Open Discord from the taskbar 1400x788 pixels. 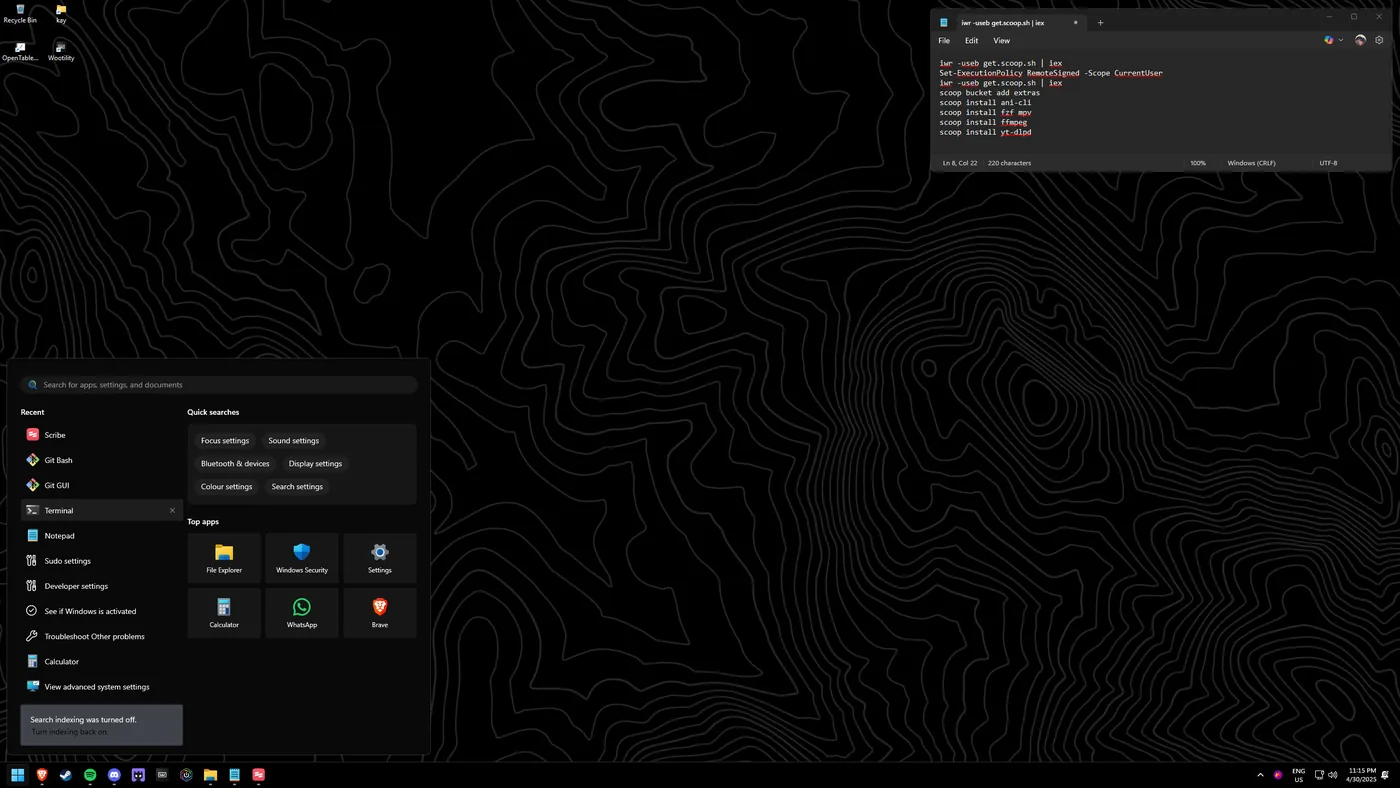coord(114,775)
